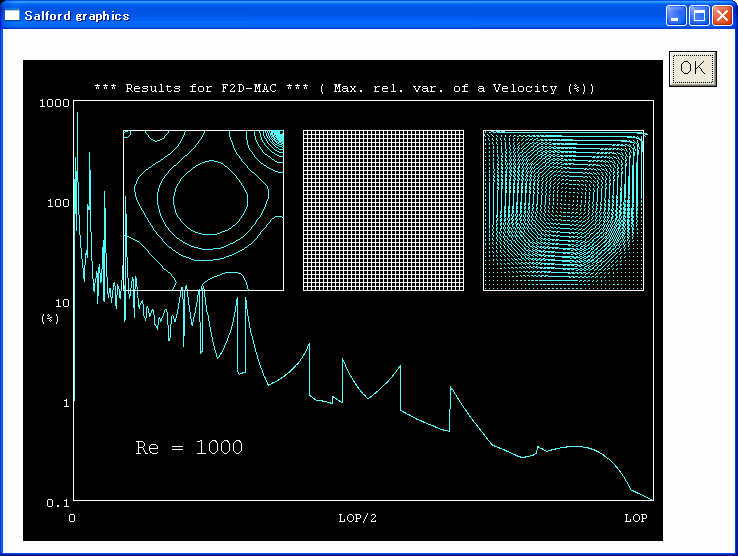Click the velocity vector field plot
Screen dimensions: 738x556
click(563, 210)
